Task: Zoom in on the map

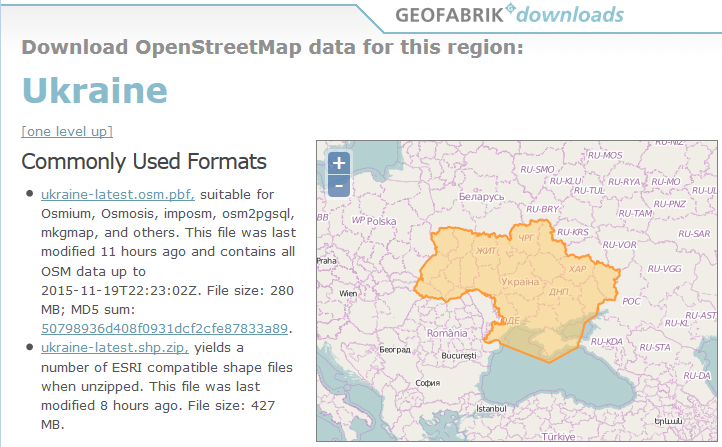Action: (x=339, y=164)
